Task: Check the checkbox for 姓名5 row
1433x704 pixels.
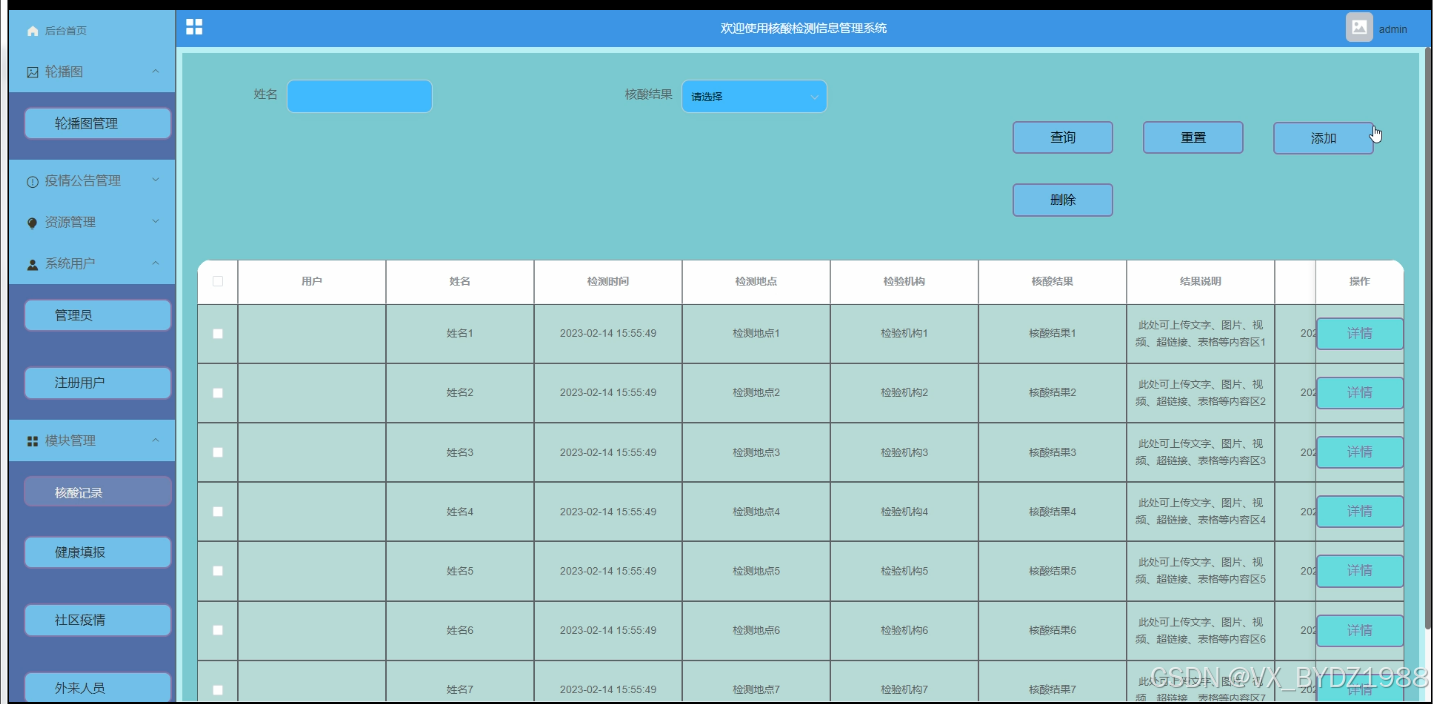Action: pos(217,571)
